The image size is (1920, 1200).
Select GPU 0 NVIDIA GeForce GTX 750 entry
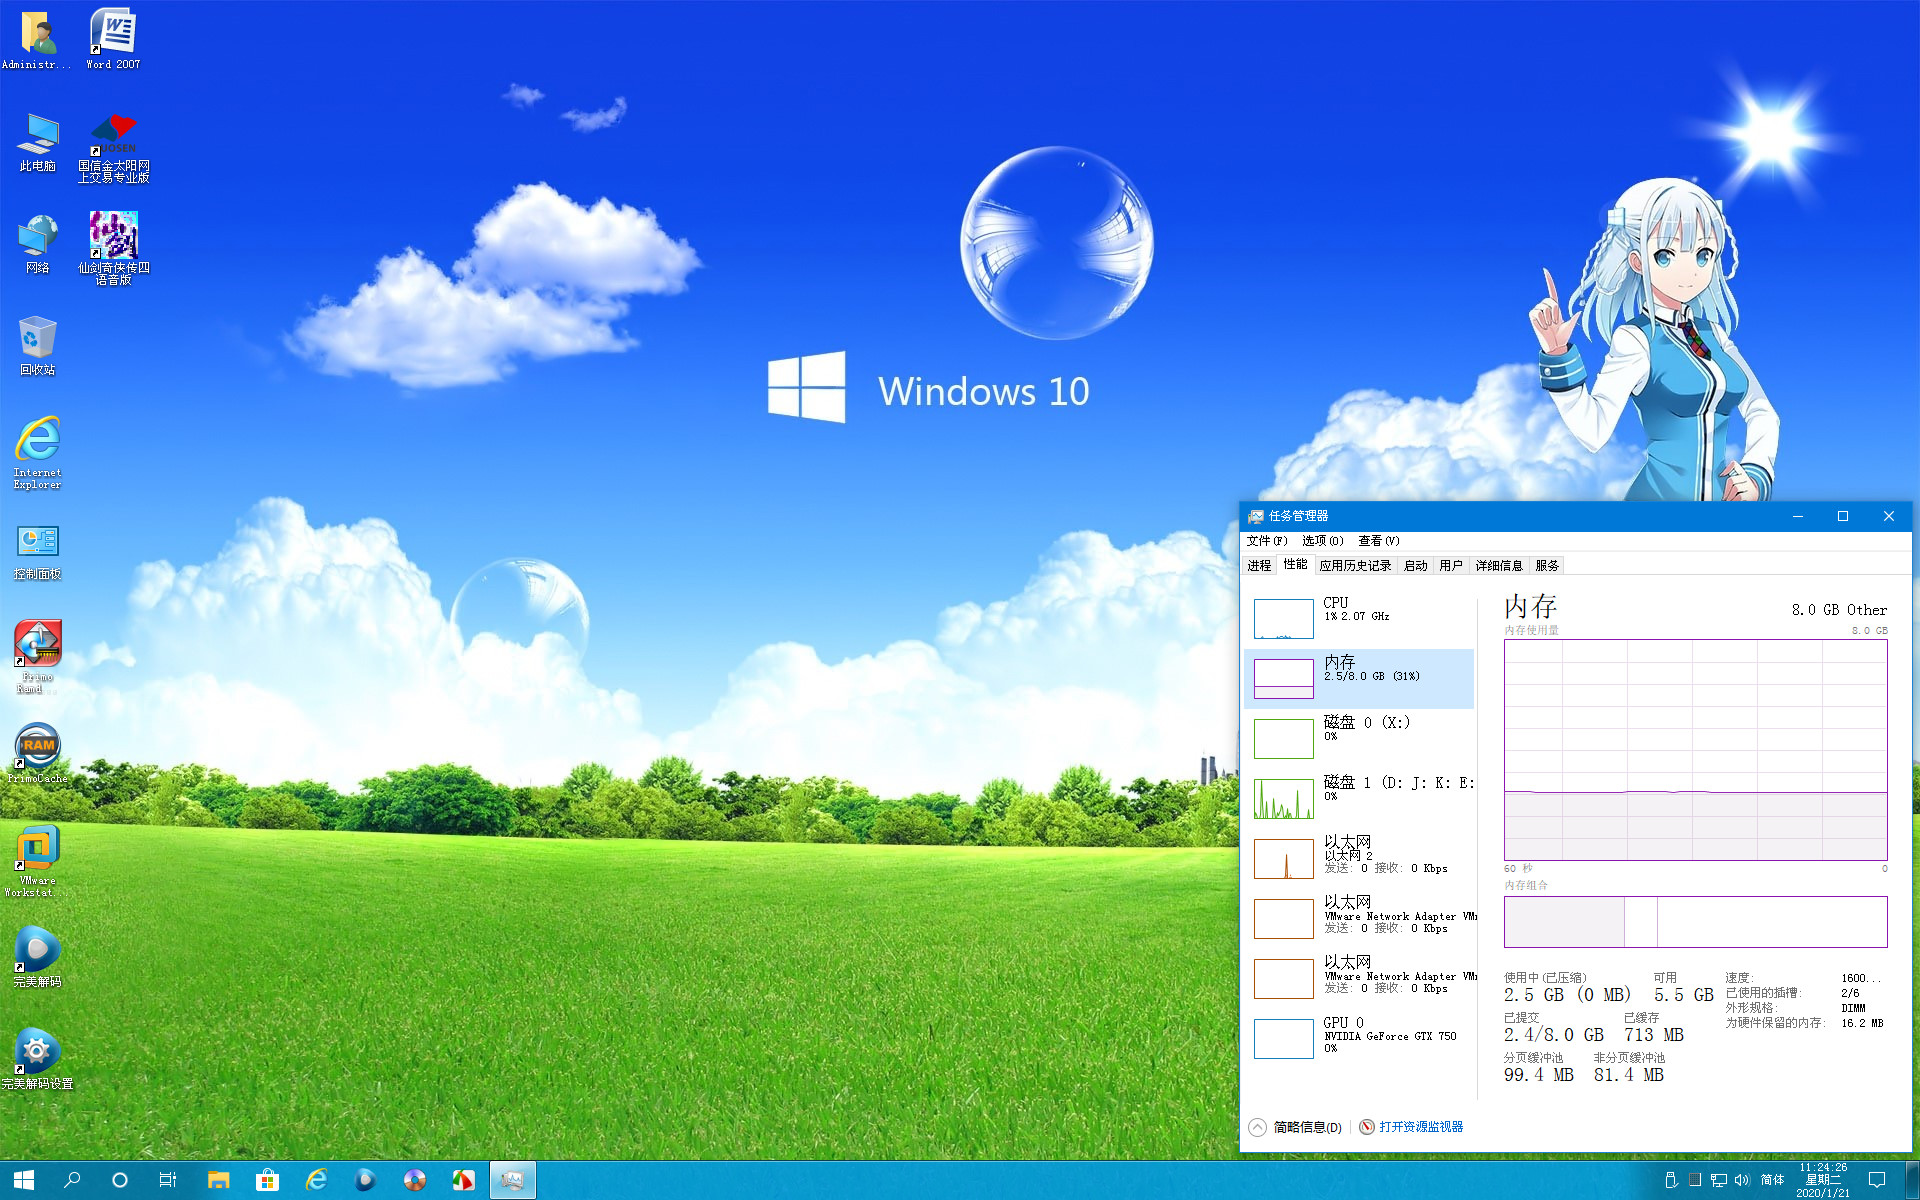tap(1359, 1039)
